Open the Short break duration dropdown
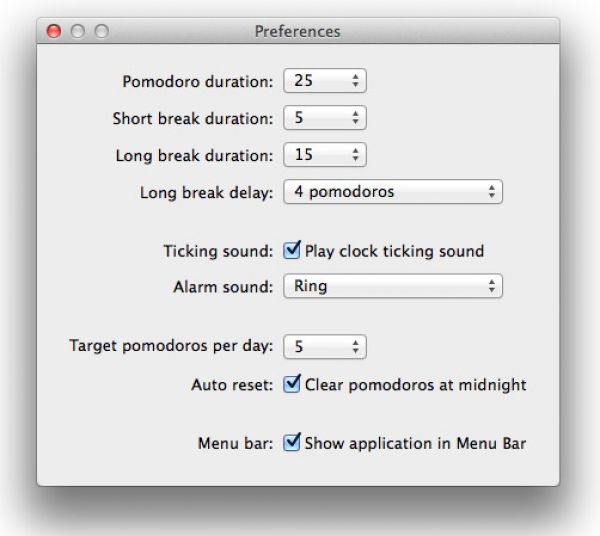Screen dimensions: 600x536 click(325, 118)
